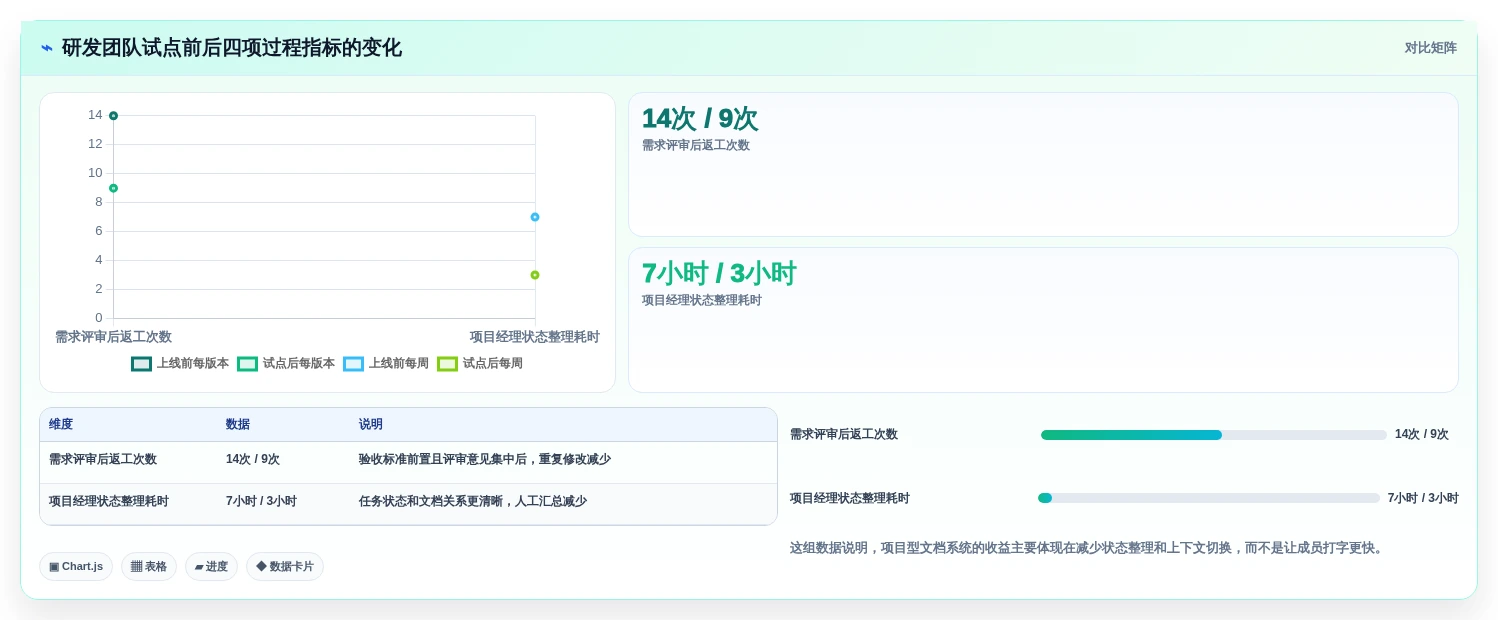Click the large 14次 / 9次 card value
This screenshot has width=1498, height=620.
(700, 119)
